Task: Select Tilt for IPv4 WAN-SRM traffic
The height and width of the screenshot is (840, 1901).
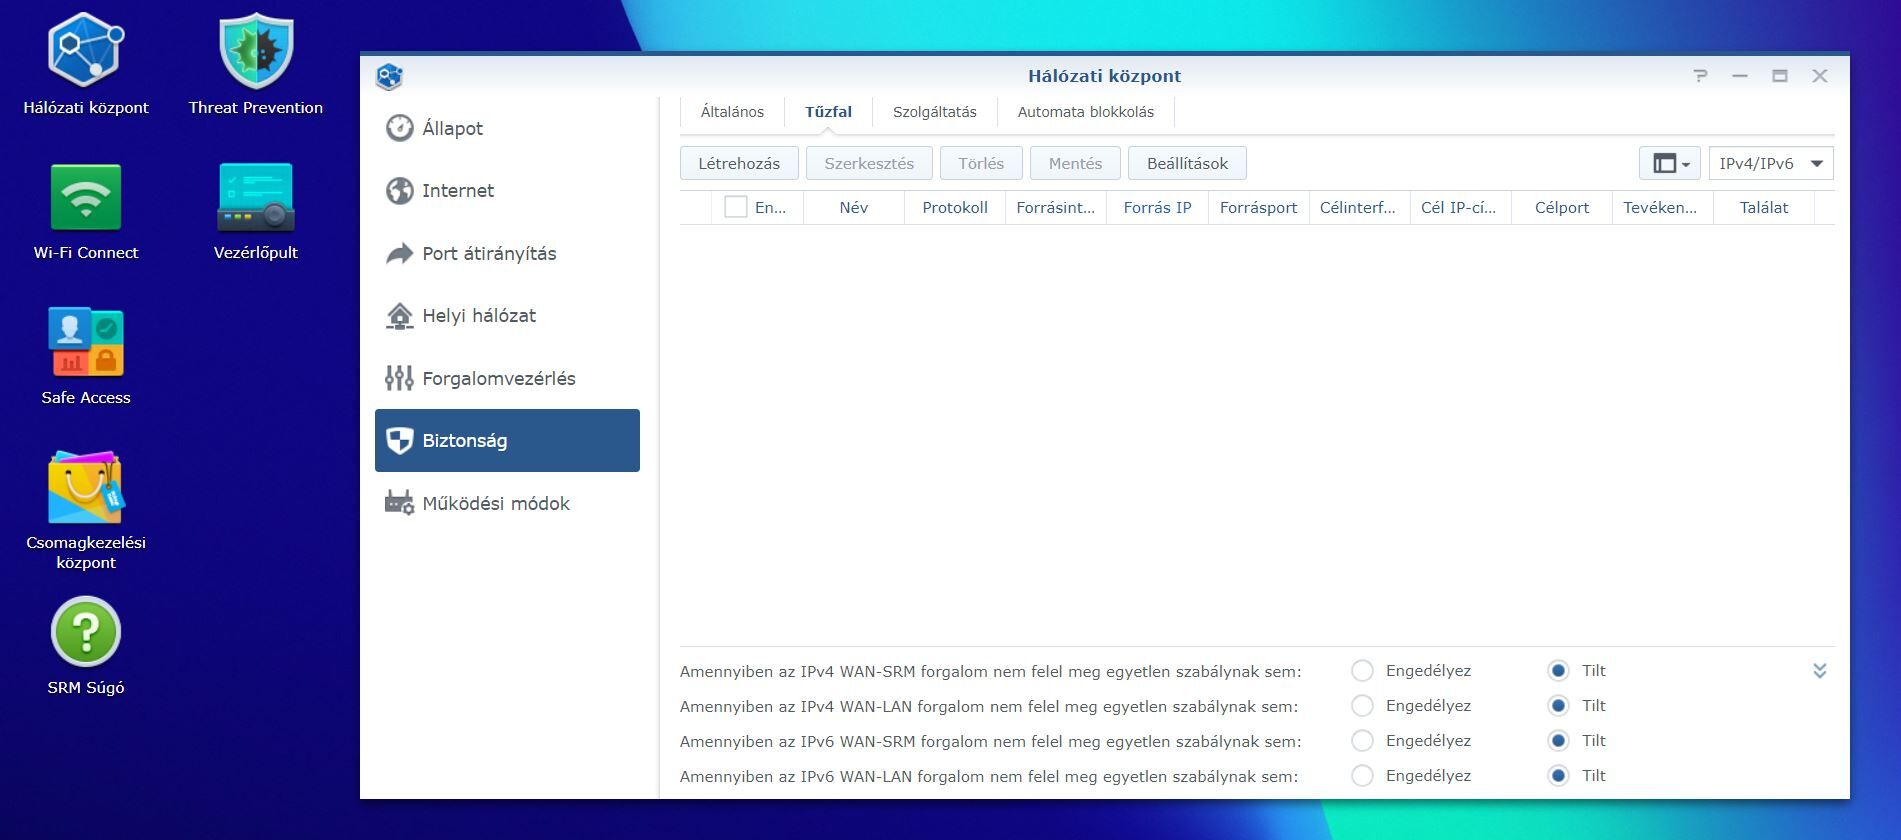Action: (1558, 671)
